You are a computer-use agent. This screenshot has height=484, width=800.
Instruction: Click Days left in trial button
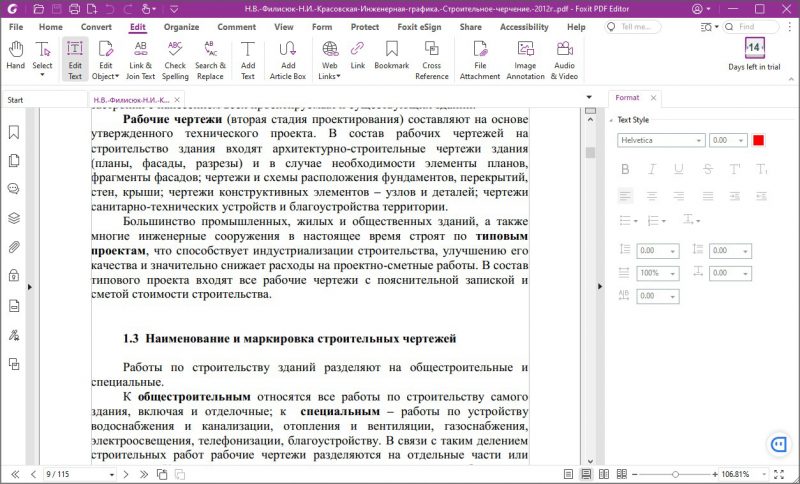pyautogui.click(x=754, y=54)
